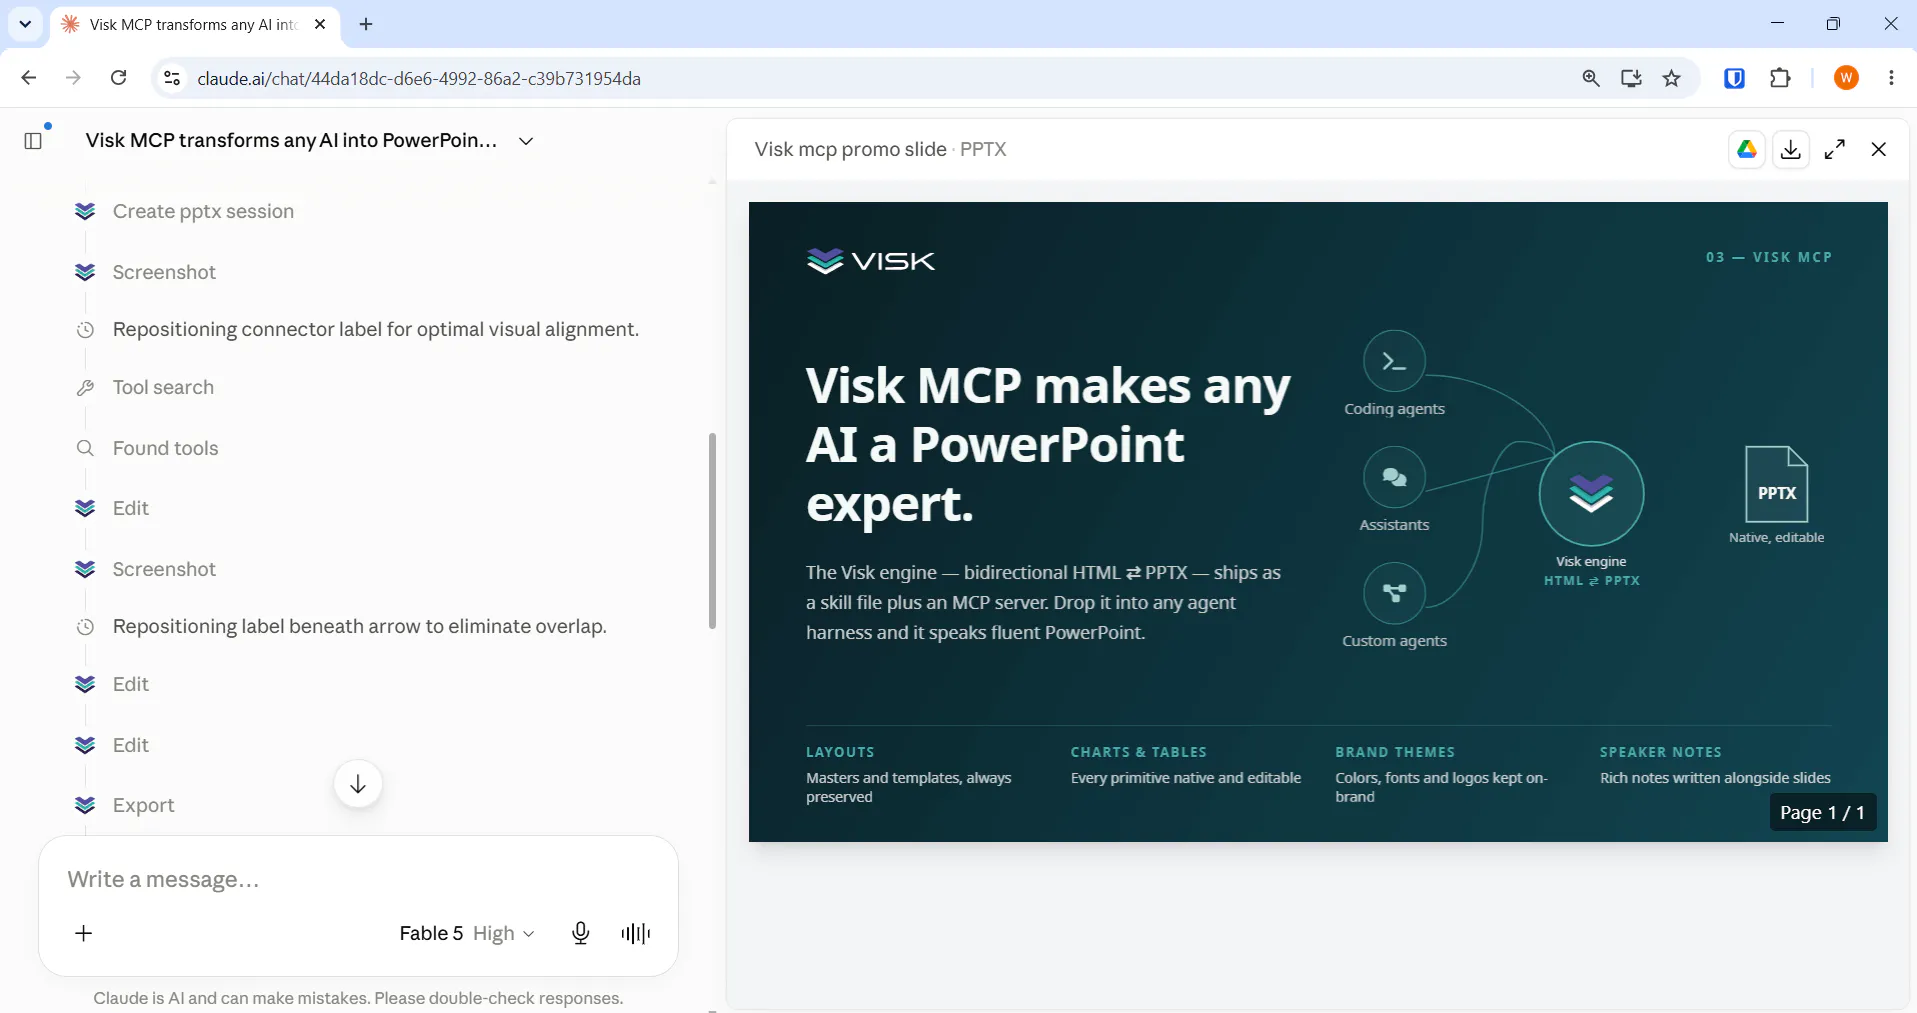Click the 03 — VISK MCP label on the slide

coord(1768,257)
